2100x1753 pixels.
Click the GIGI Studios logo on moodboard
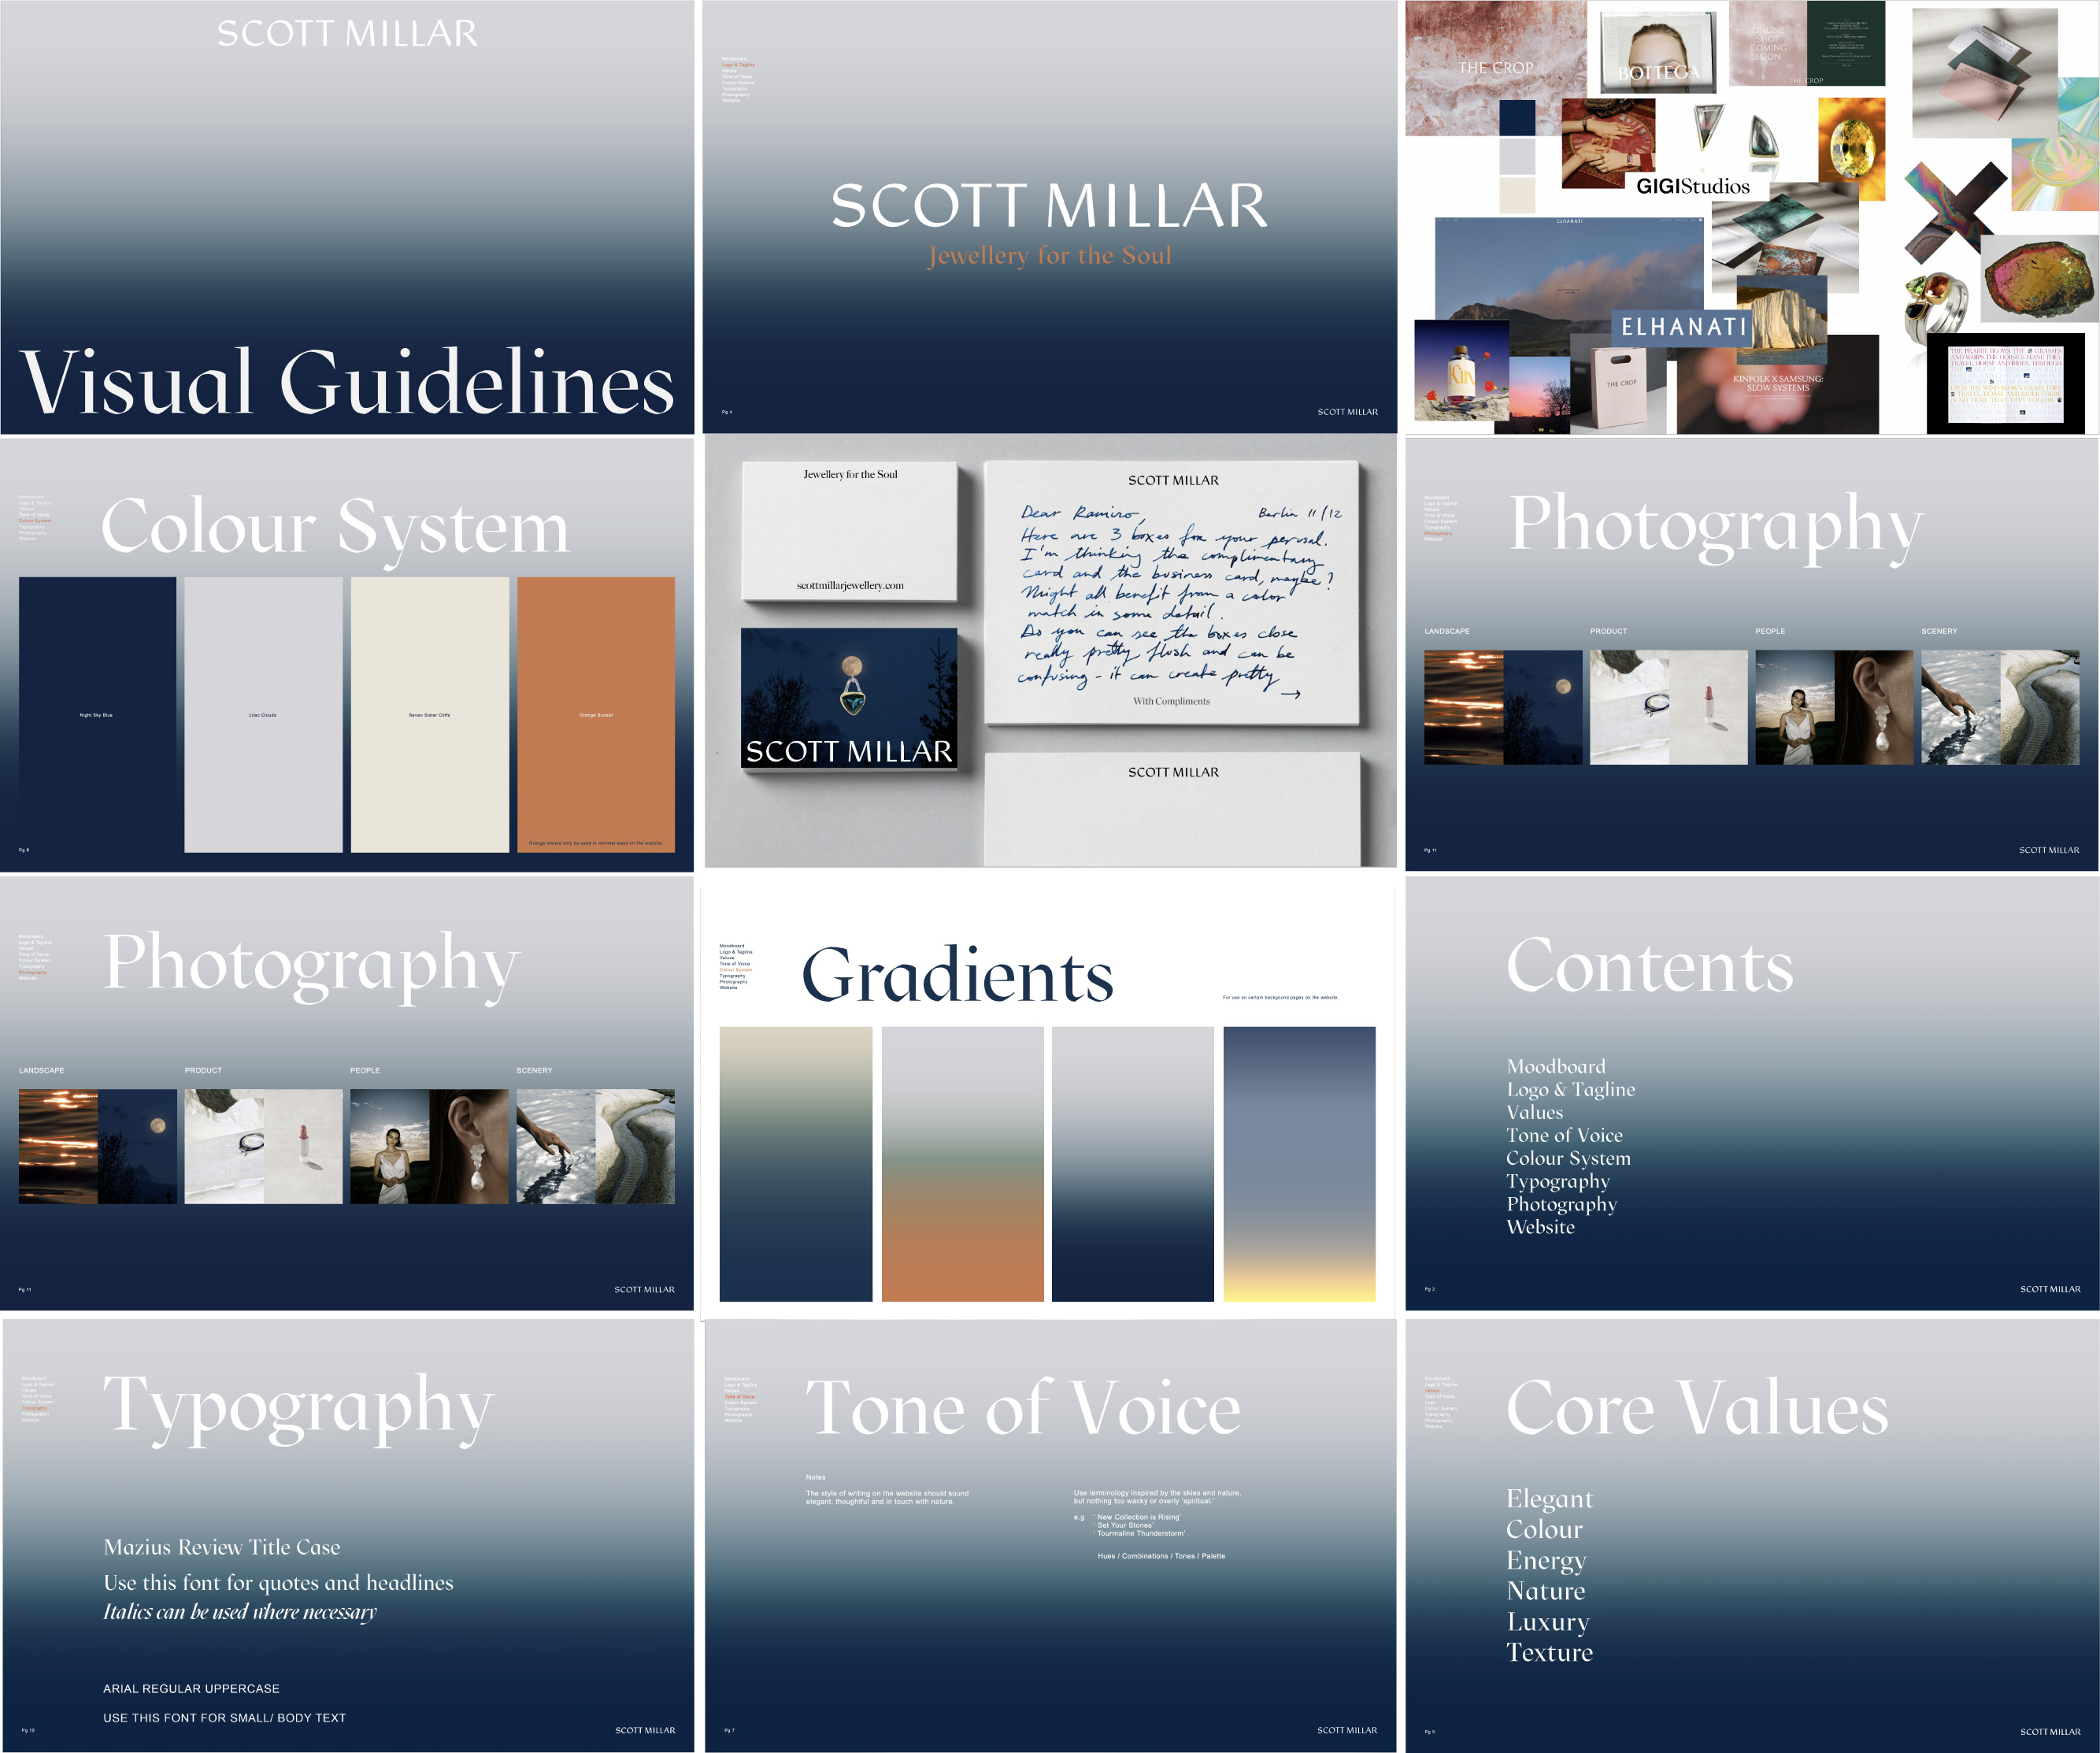pyautogui.click(x=1692, y=186)
